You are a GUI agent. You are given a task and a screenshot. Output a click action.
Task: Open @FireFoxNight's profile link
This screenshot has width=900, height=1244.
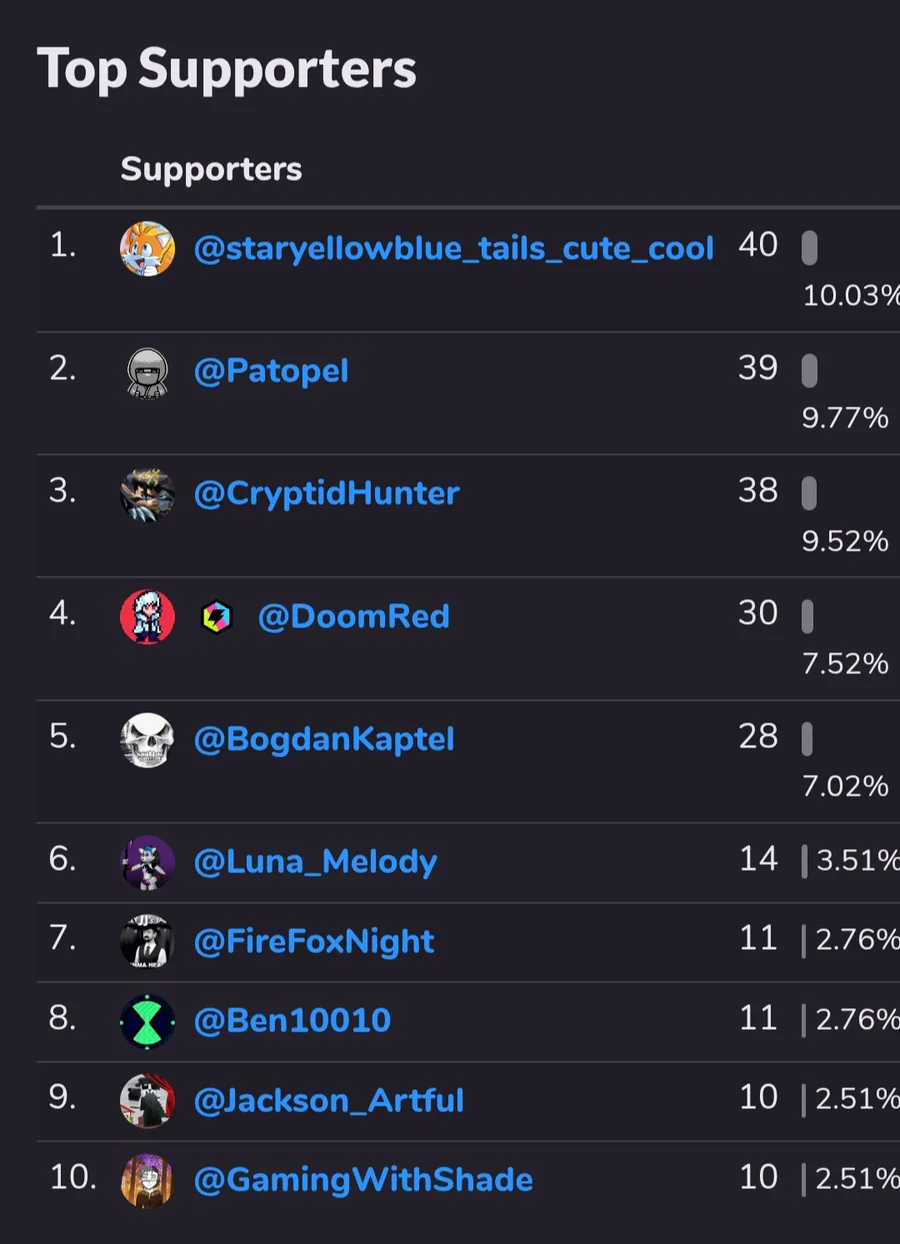pyautogui.click(x=314, y=942)
